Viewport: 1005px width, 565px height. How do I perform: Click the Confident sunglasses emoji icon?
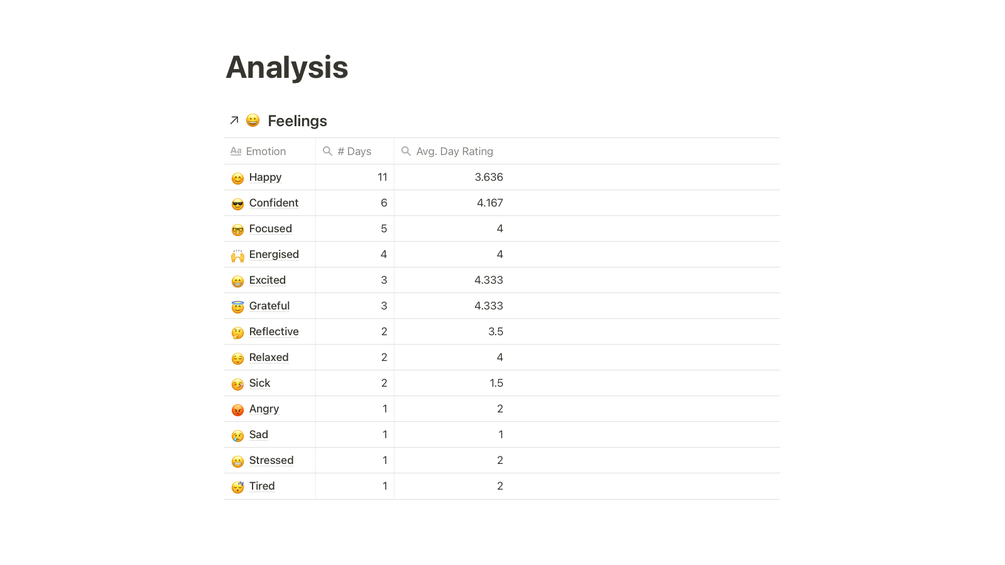237,204
